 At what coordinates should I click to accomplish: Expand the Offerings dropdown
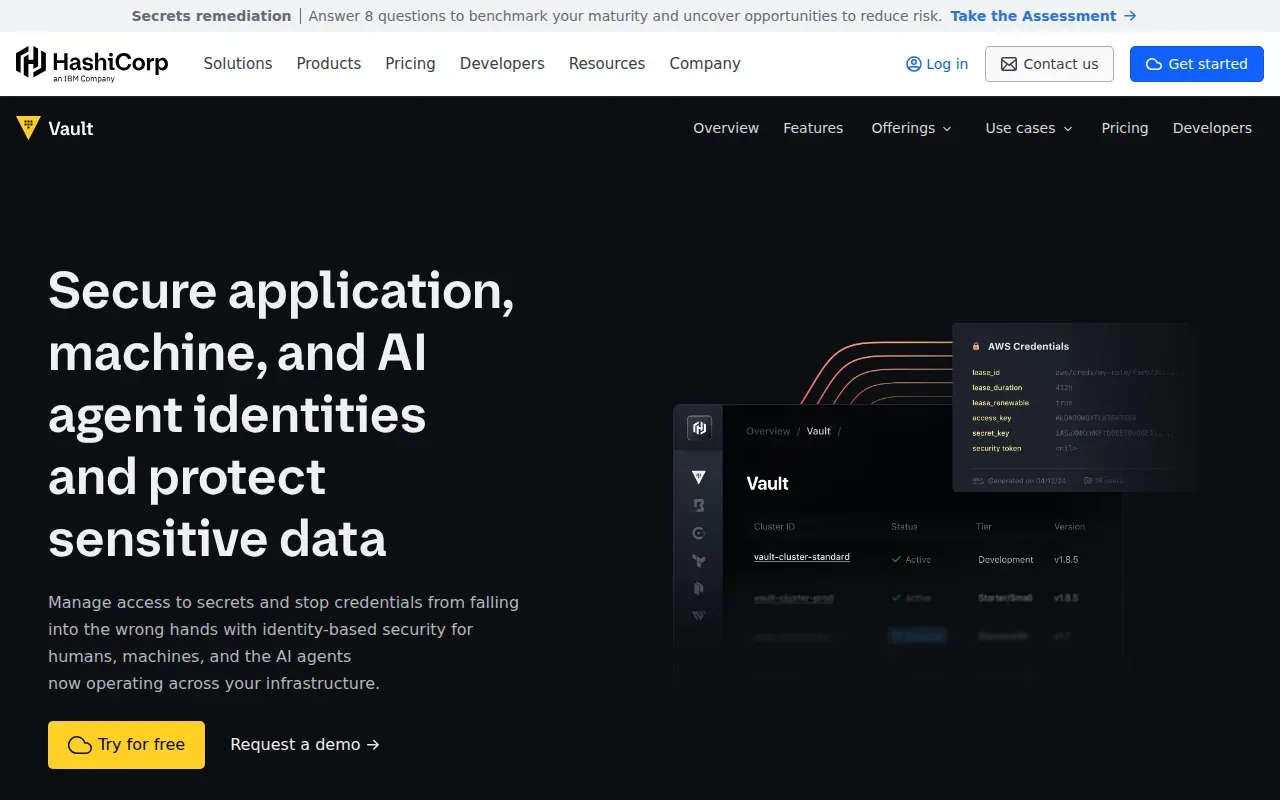pyautogui.click(x=911, y=128)
